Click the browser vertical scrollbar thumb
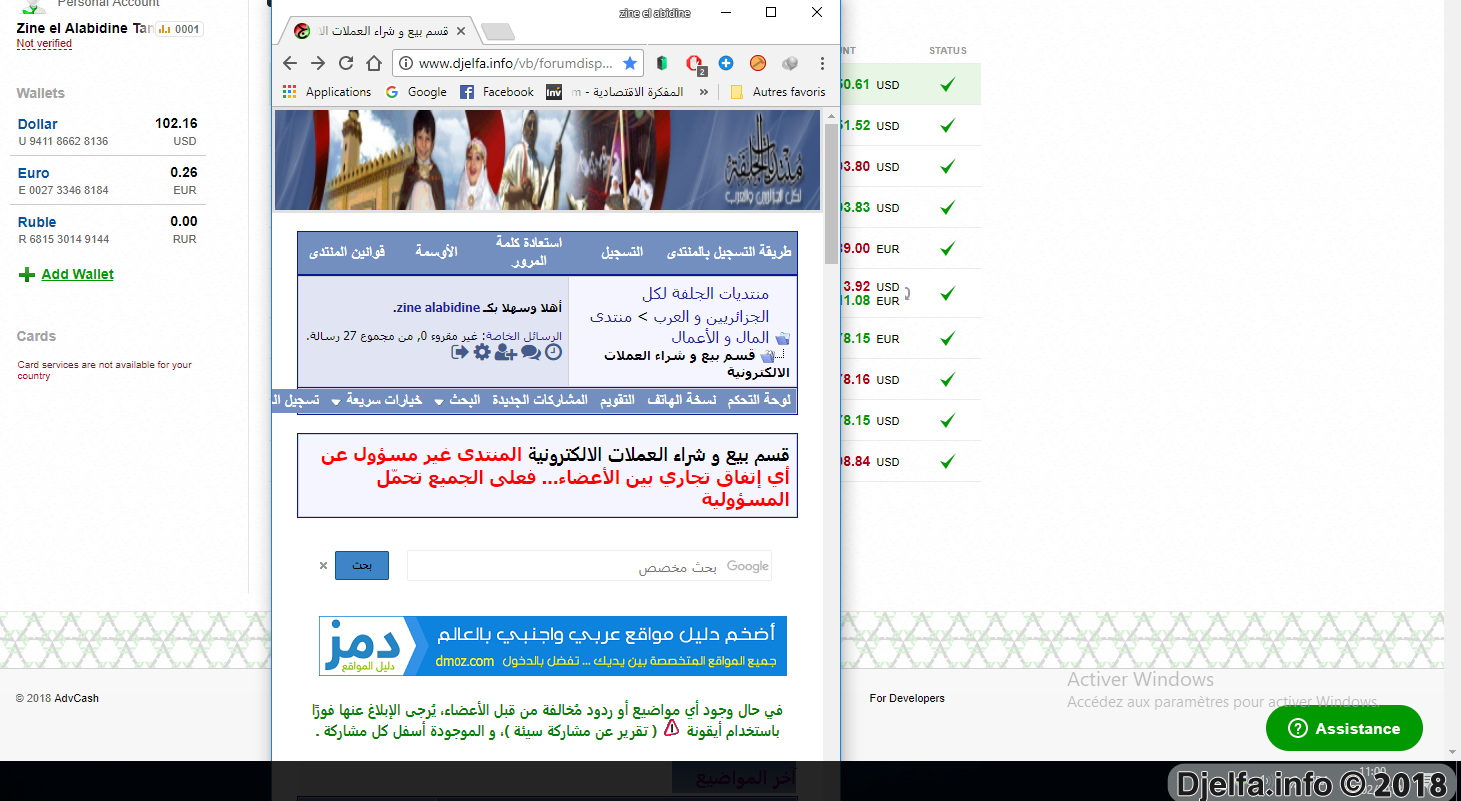The image size is (1461, 801). coord(831,194)
